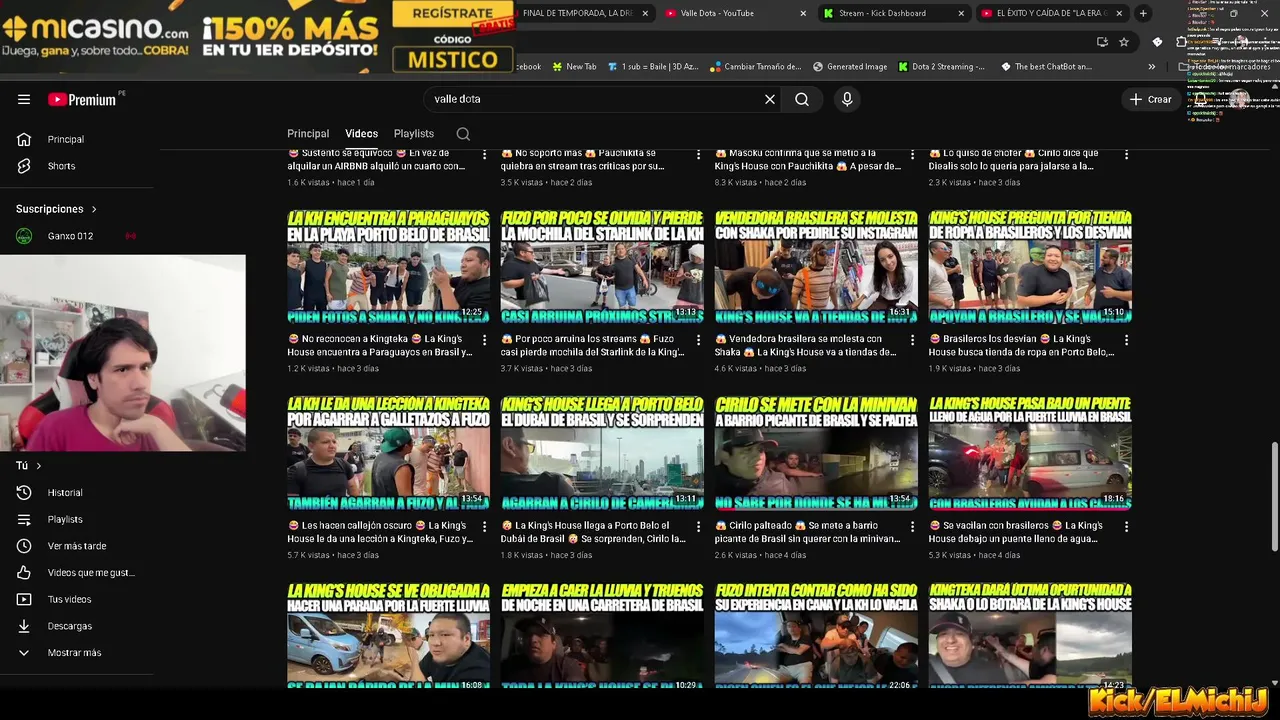Open the 1 sub = Baile bookmark
Screen dimensions: 1280x720
tap(651, 67)
